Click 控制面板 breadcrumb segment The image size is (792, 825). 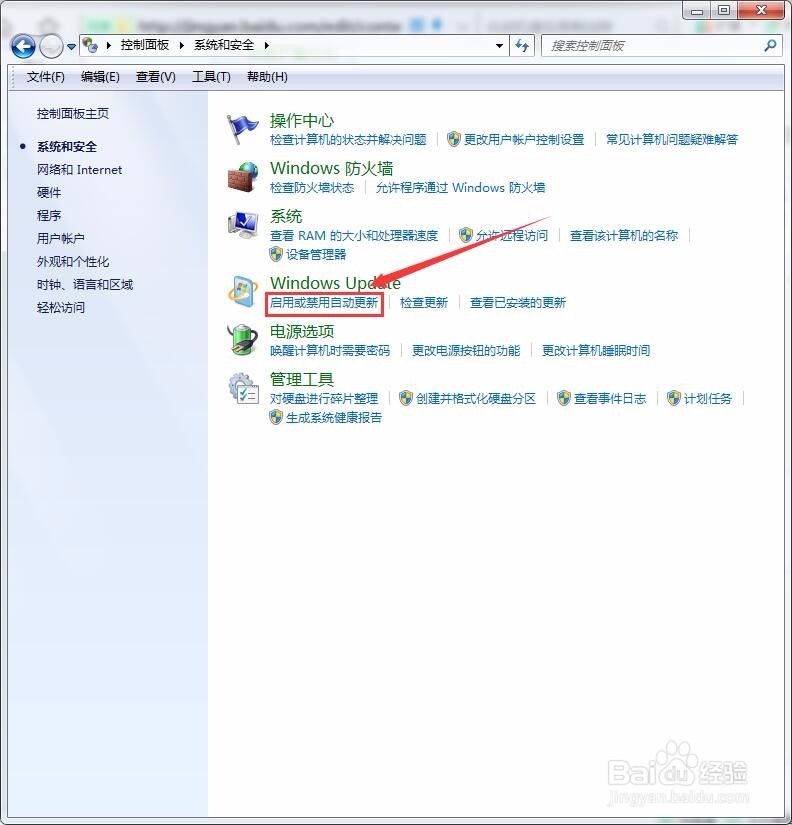pyautogui.click(x=145, y=45)
